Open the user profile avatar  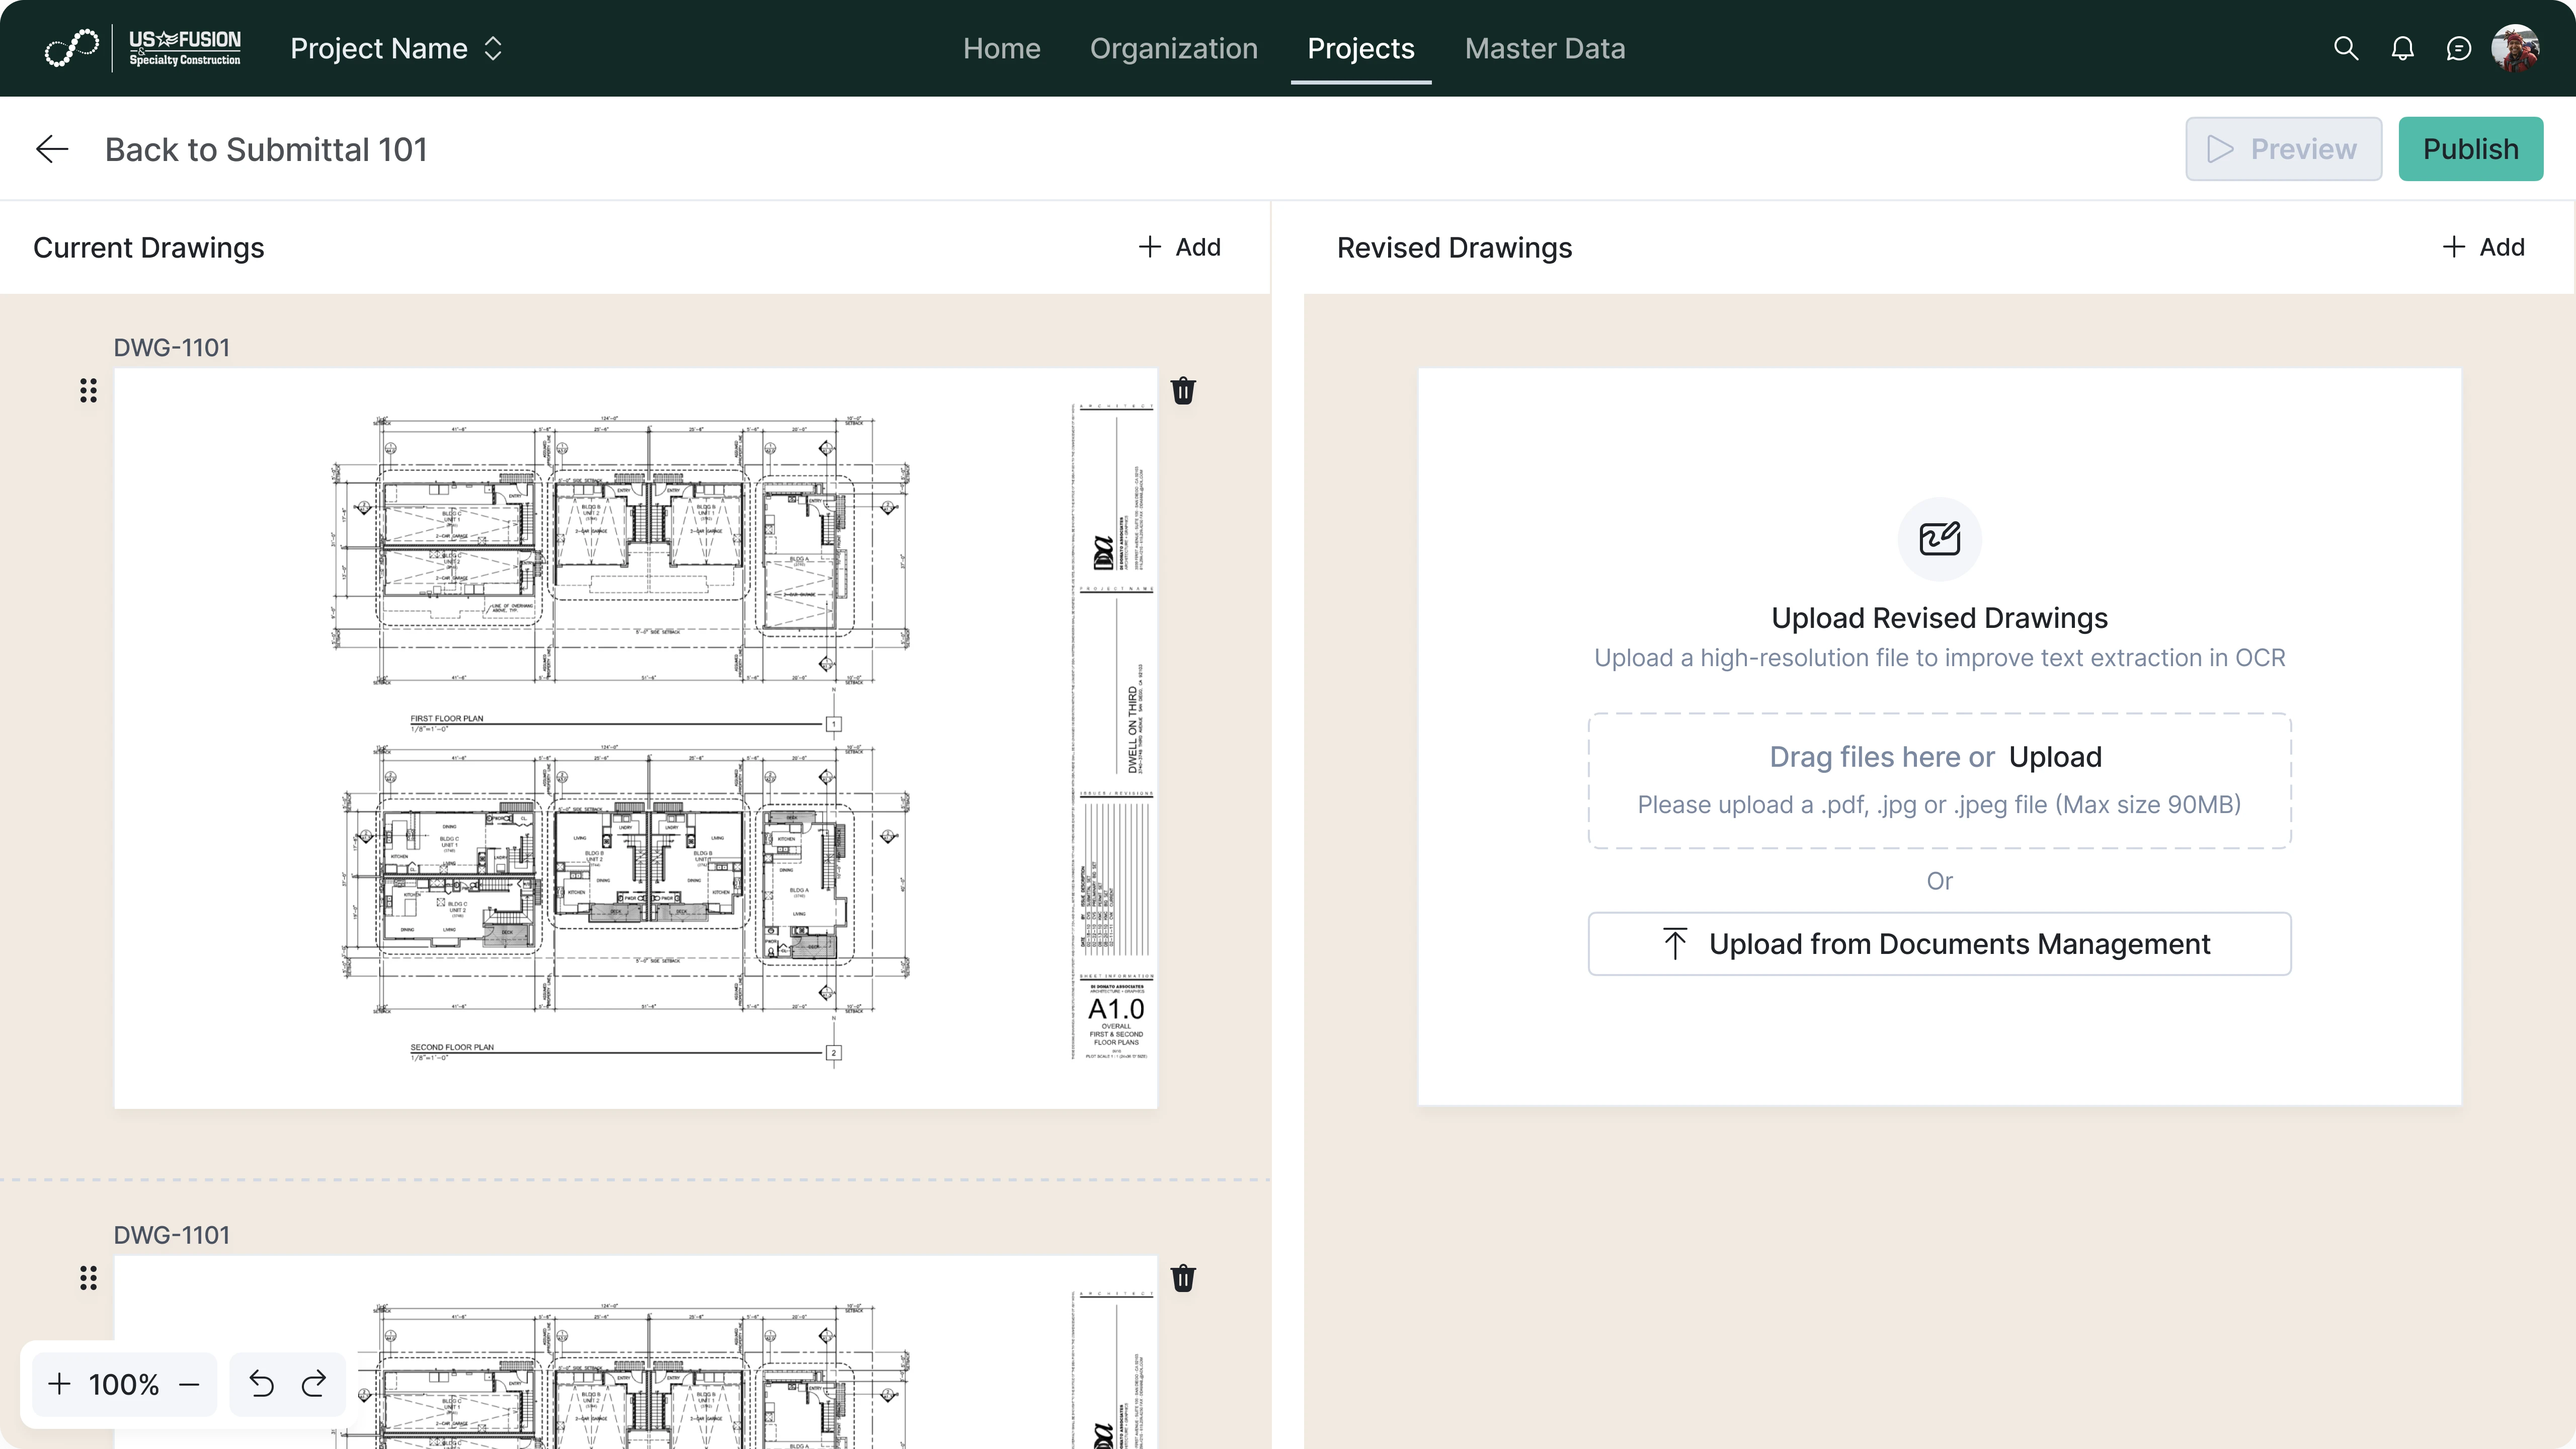tap(2516, 47)
